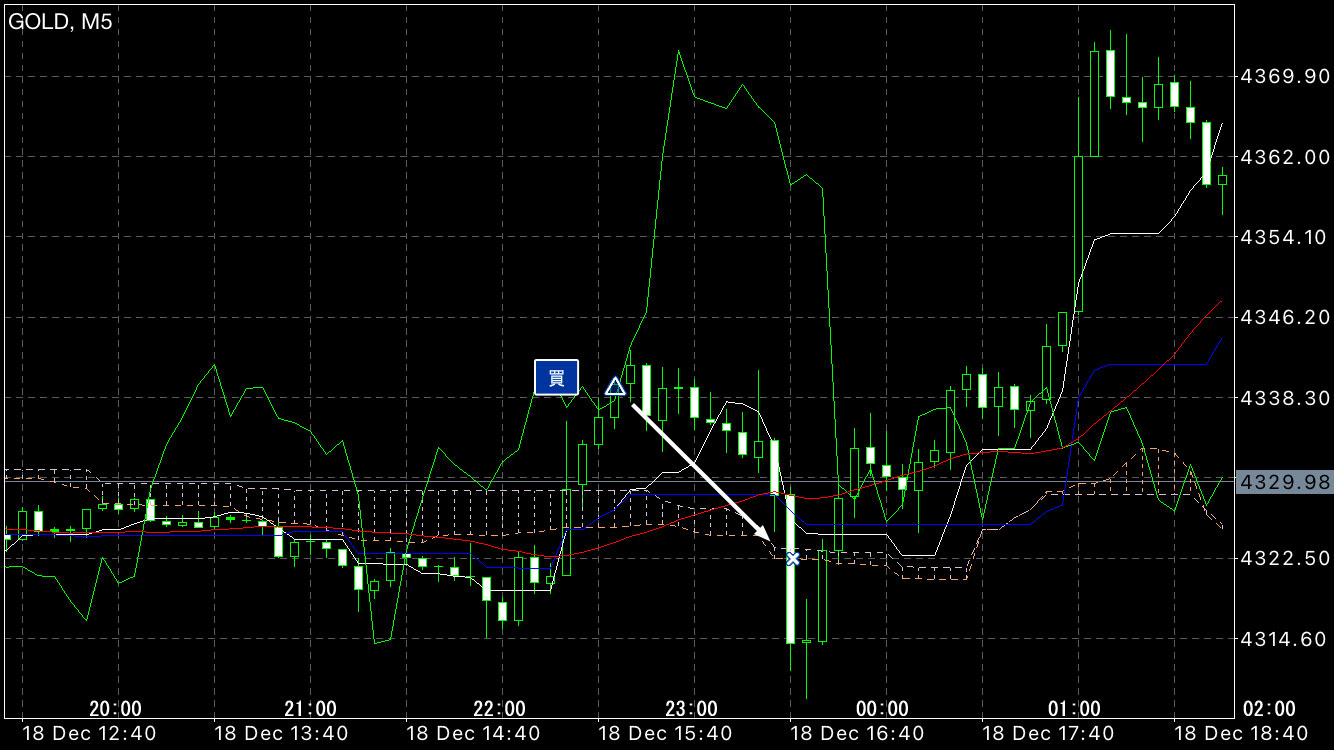Image resolution: width=1334 pixels, height=750 pixels.
Task: Click the blue X trade exit marker
Action: tap(792, 558)
